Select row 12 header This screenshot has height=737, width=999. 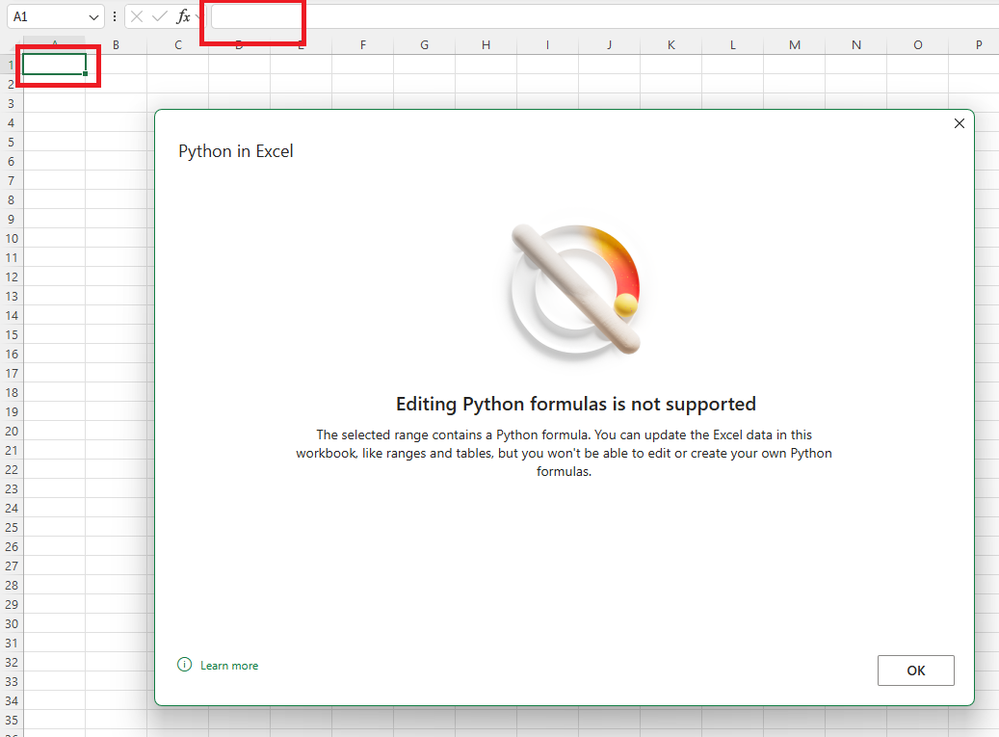coord(11,277)
